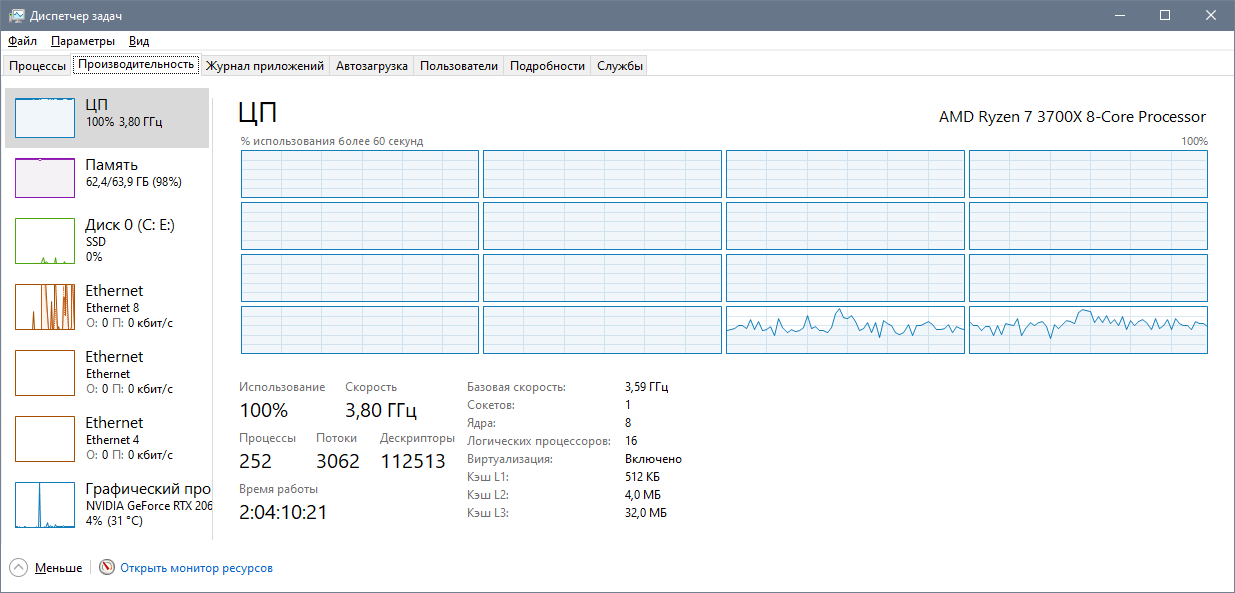Click the Сокетов label

click(491, 404)
